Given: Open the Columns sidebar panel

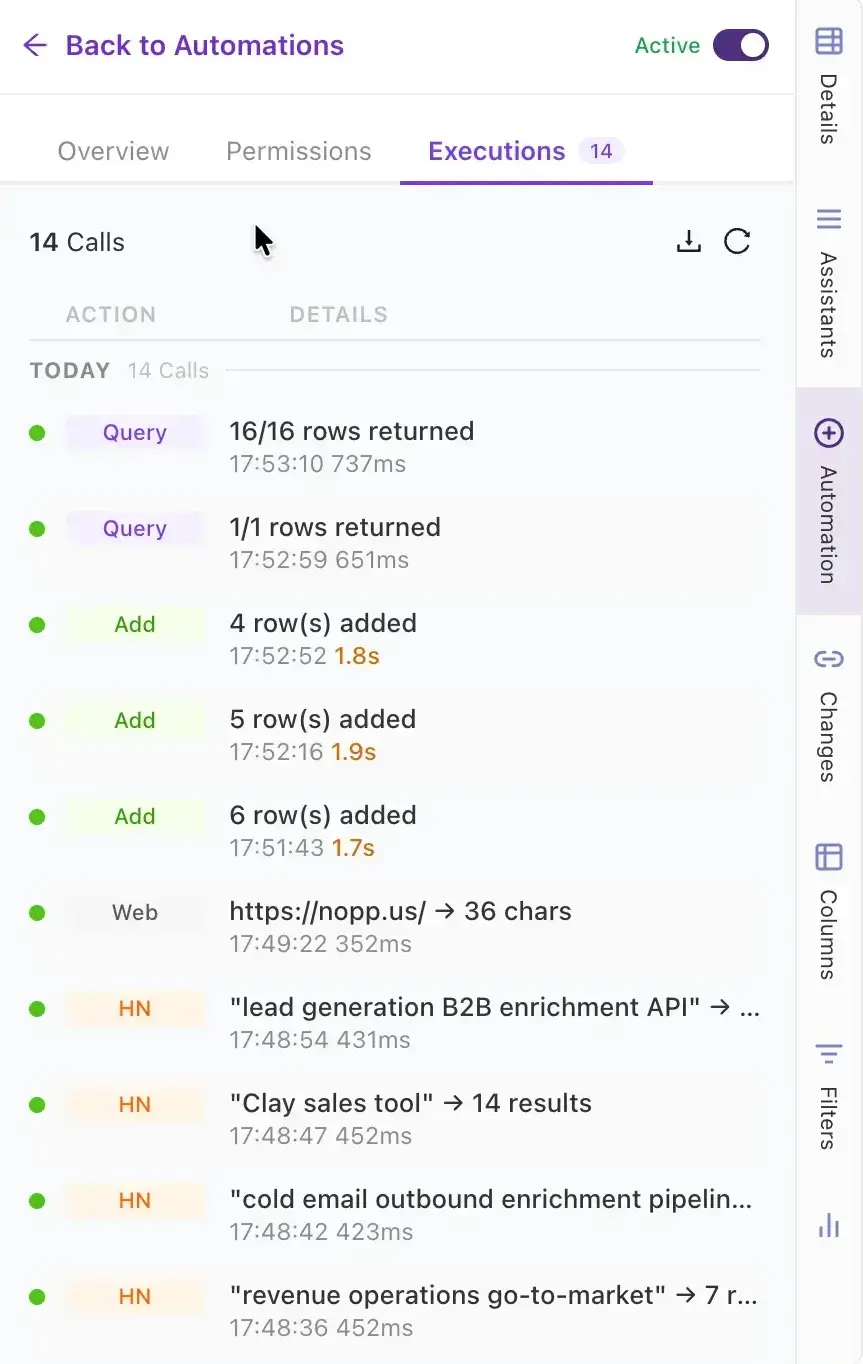Looking at the screenshot, I should 828,909.
